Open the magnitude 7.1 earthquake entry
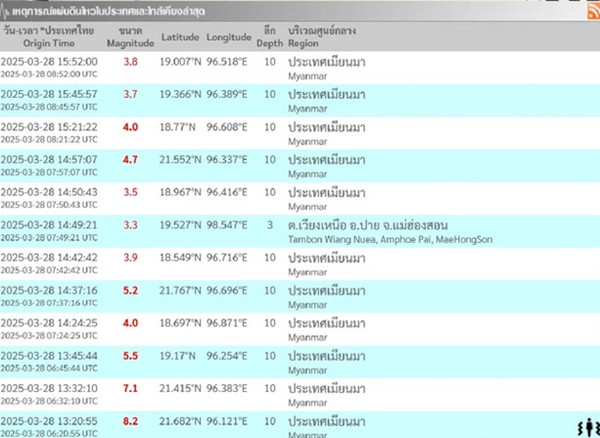The width and height of the screenshot is (600, 438). [130, 388]
